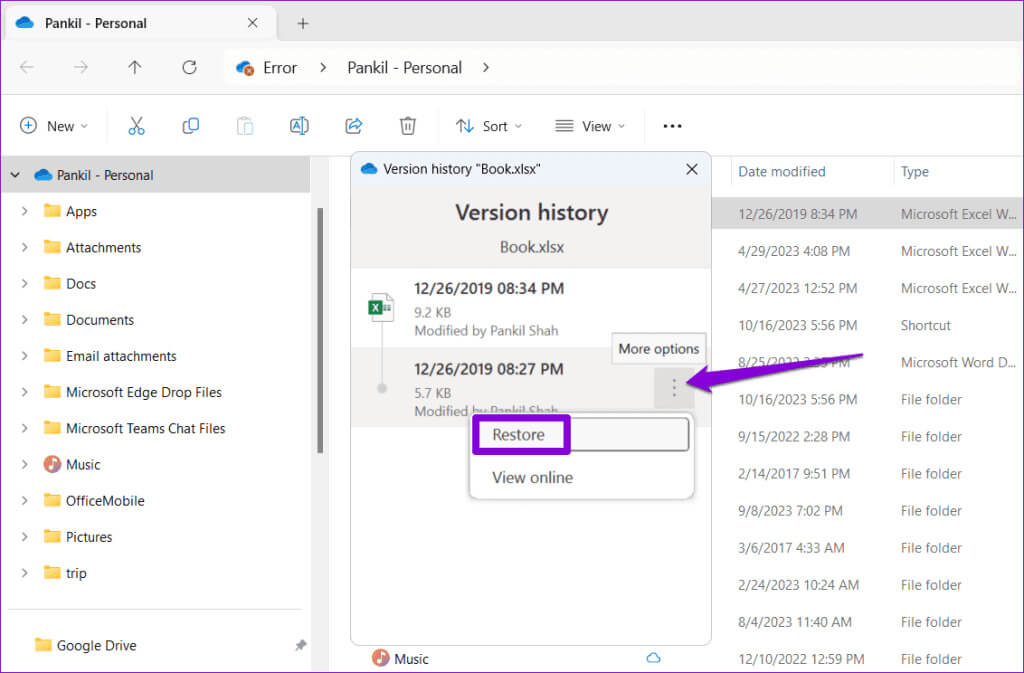Choose View online from context menu
Screen dimensions: 1024x673
(532, 478)
